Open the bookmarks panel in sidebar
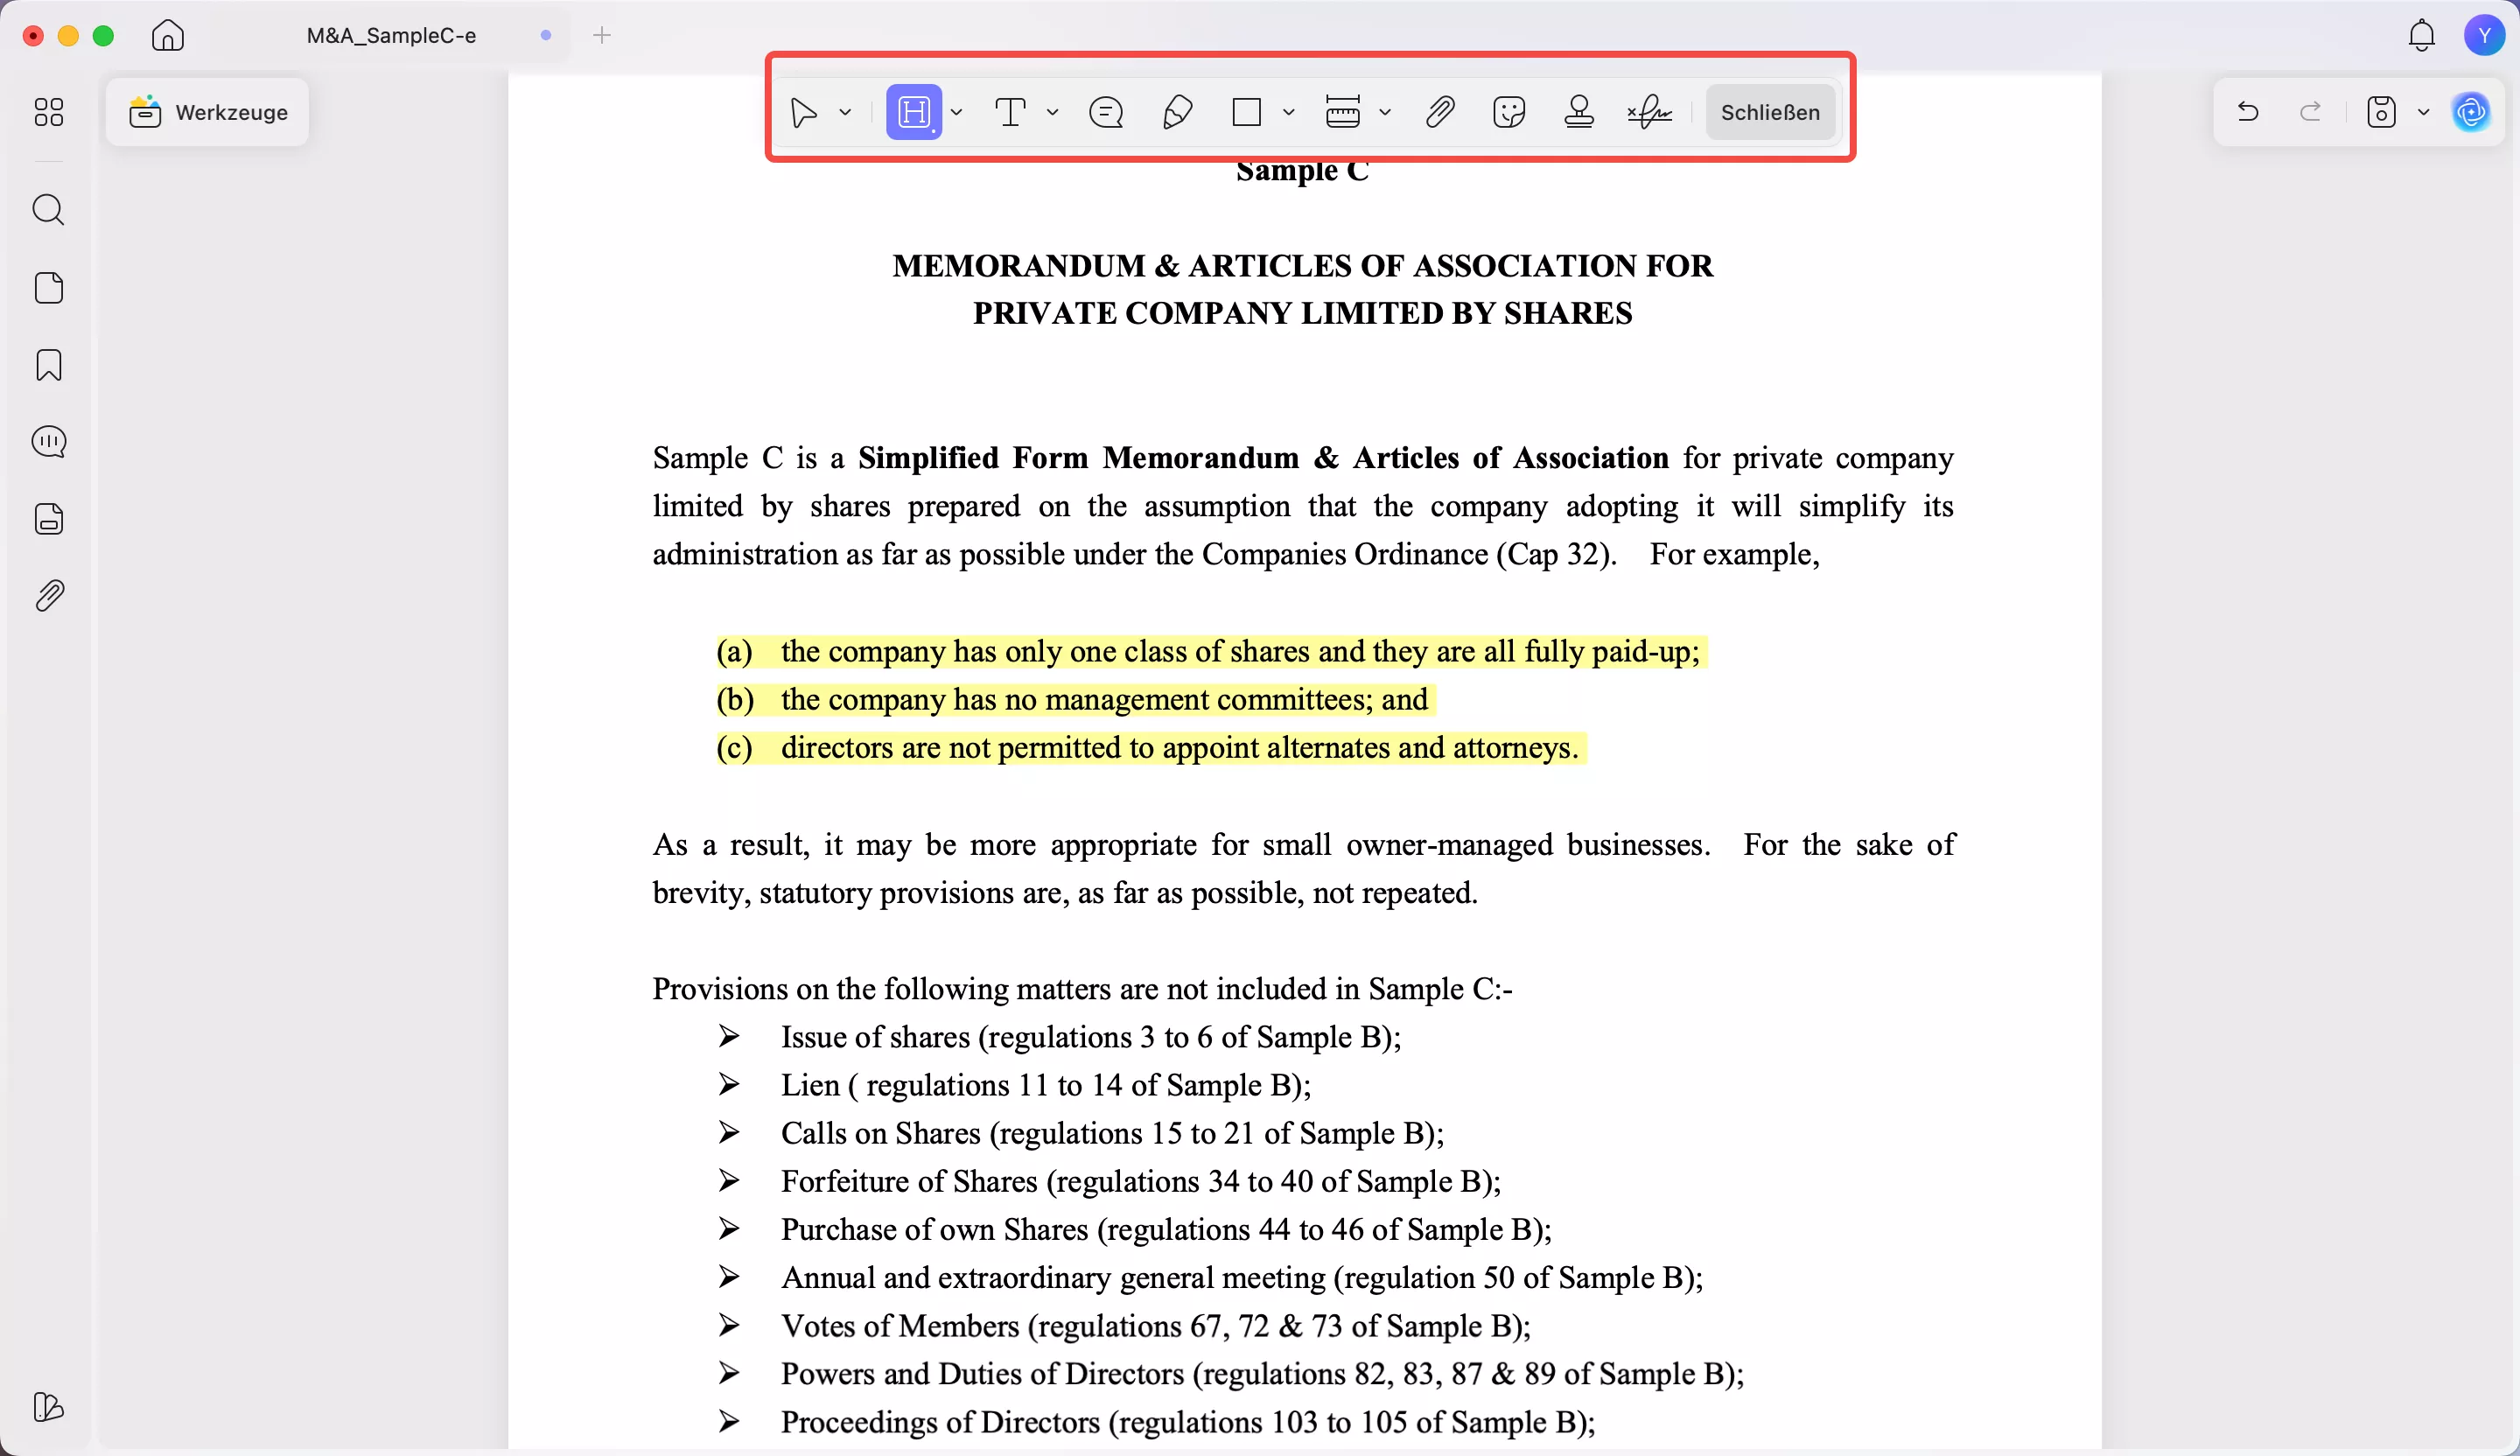The width and height of the screenshot is (2520, 1456). coord(49,365)
